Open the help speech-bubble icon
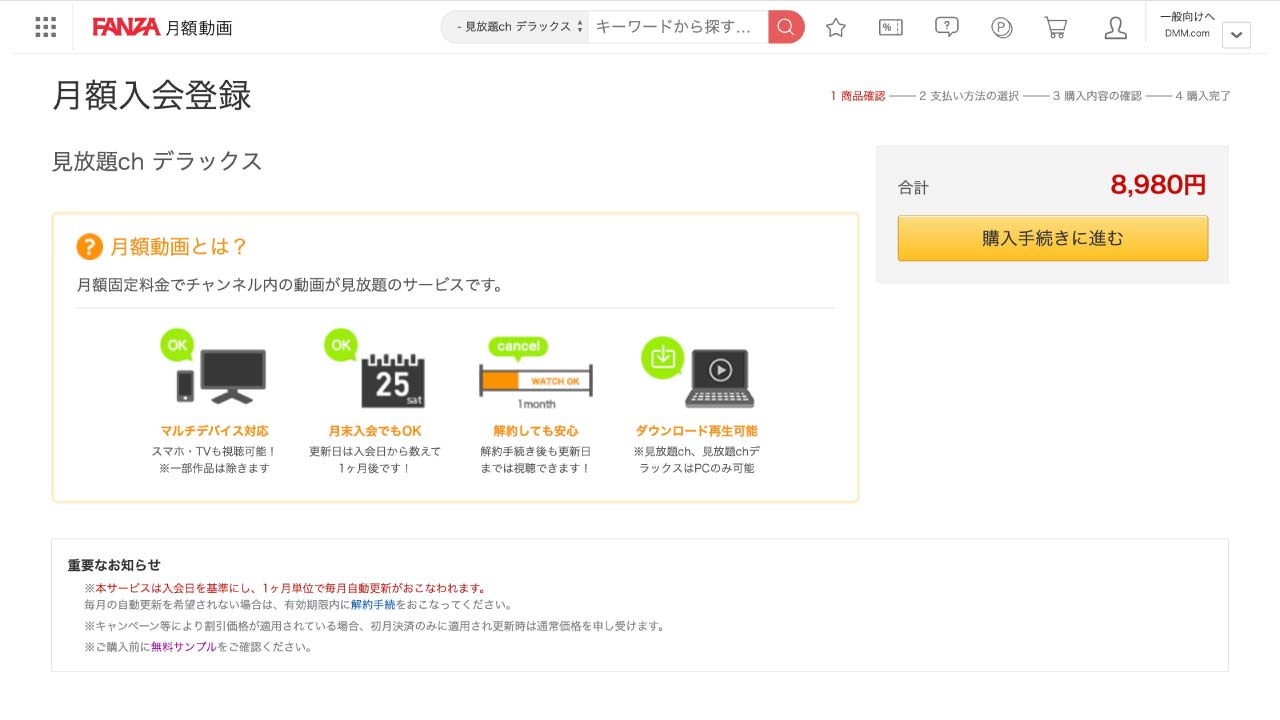This screenshot has height=720, width=1280. (x=946, y=27)
